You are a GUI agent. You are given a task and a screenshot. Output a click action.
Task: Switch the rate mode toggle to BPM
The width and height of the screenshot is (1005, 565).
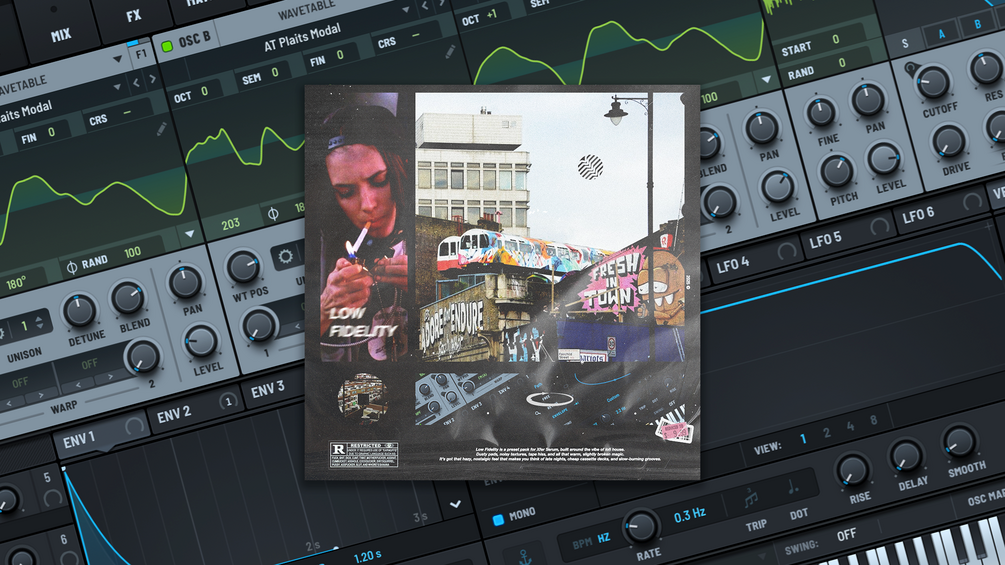582,543
